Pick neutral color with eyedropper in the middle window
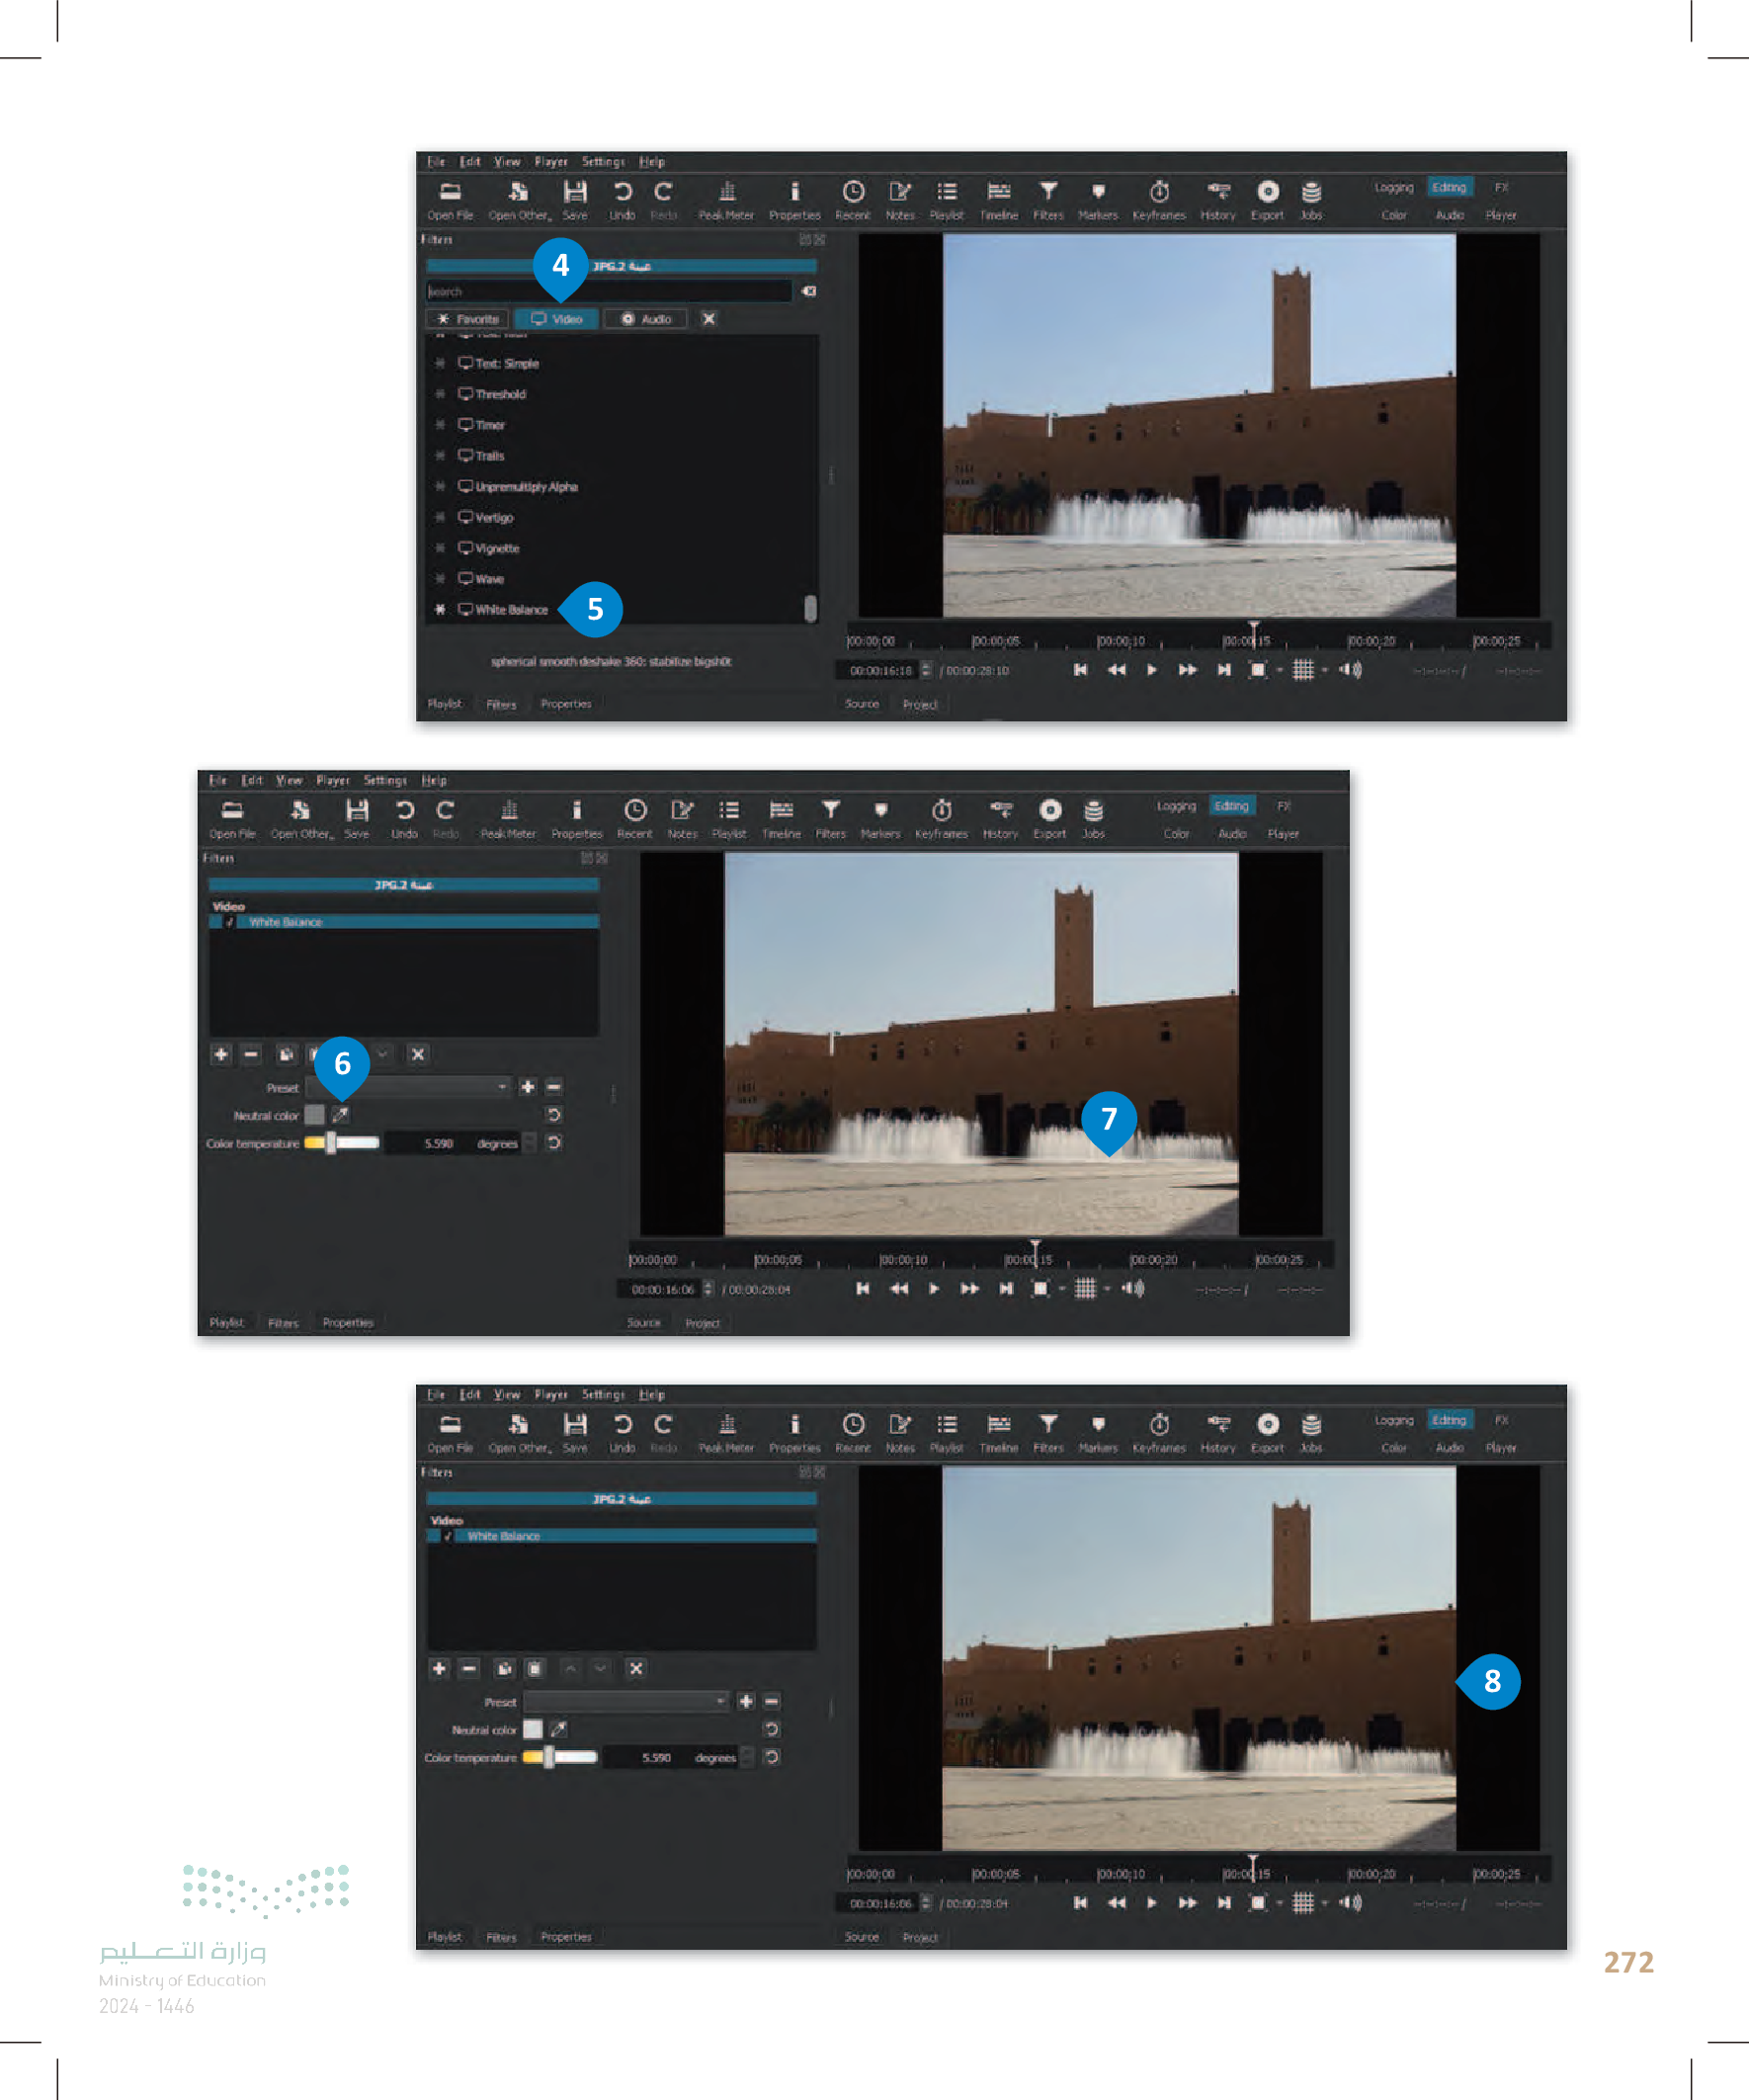The width and height of the screenshot is (1749, 2100). [340, 1115]
